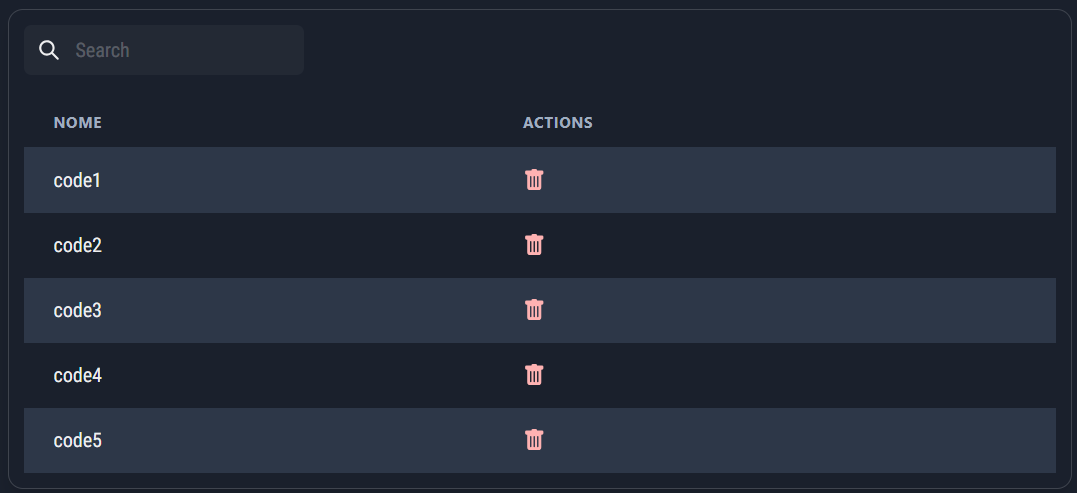Click the search magnifier icon
Image resolution: width=1077 pixels, height=493 pixels.
pyautogui.click(x=48, y=50)
